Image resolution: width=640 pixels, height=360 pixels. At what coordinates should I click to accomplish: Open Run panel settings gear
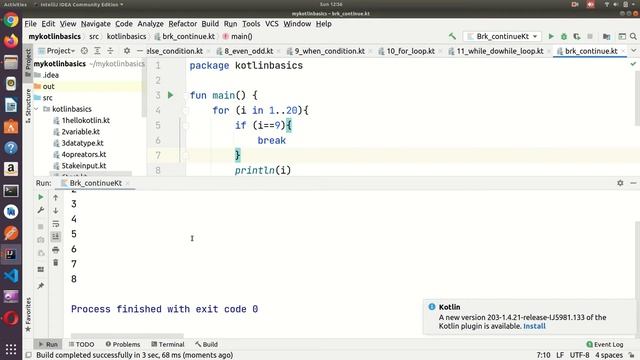[x=620, y=183]
